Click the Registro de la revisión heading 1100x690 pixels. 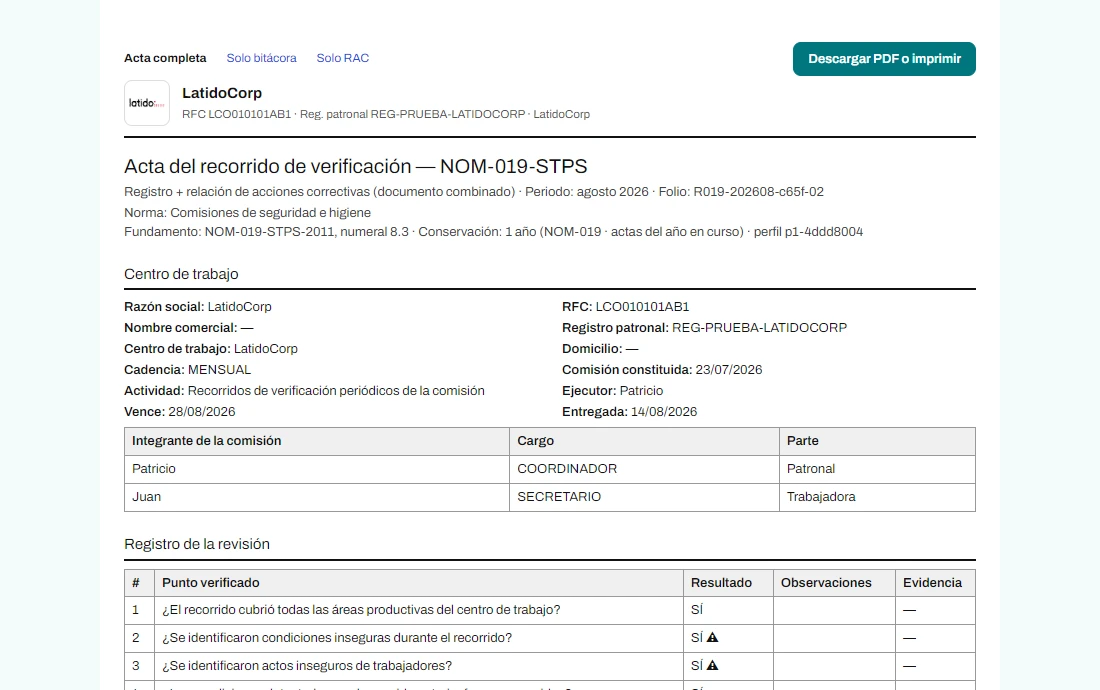196,544
